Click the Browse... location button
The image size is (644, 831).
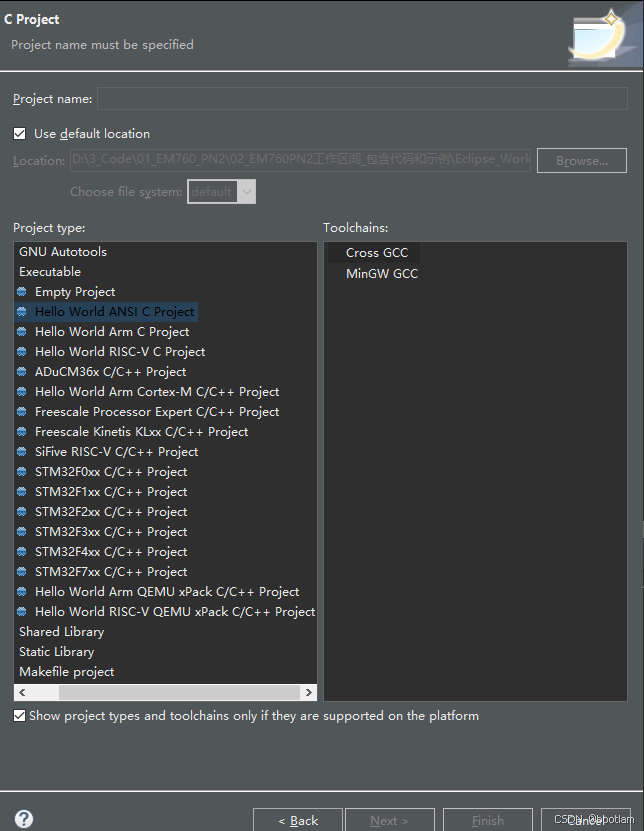(x=581, y=161)
